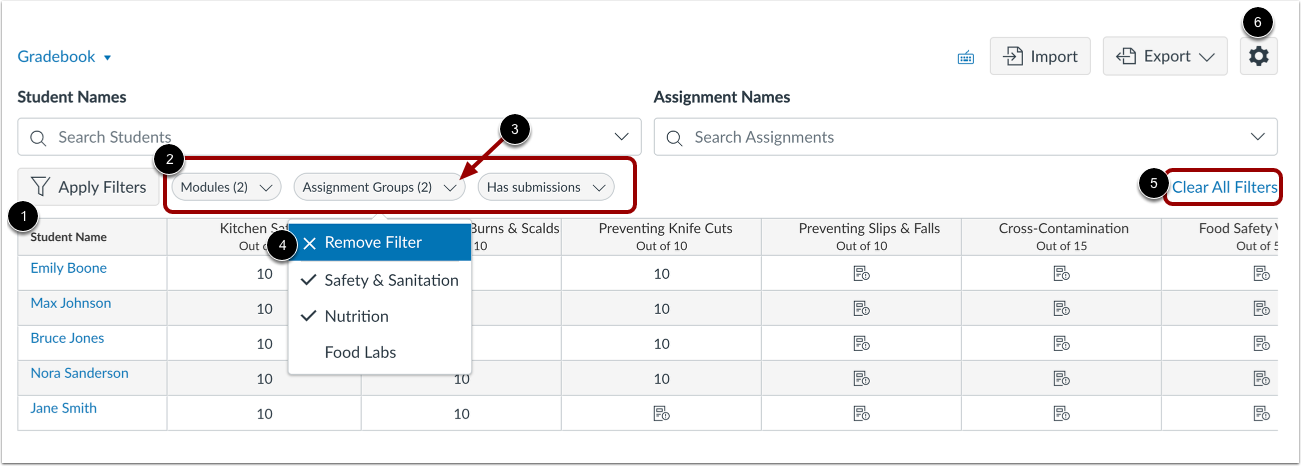The image size is (1301, 466).
Task: Open Emily Boone's Preventing Slips & Falls submission icon
Action: pyautogui.click(x=860, y=274)
